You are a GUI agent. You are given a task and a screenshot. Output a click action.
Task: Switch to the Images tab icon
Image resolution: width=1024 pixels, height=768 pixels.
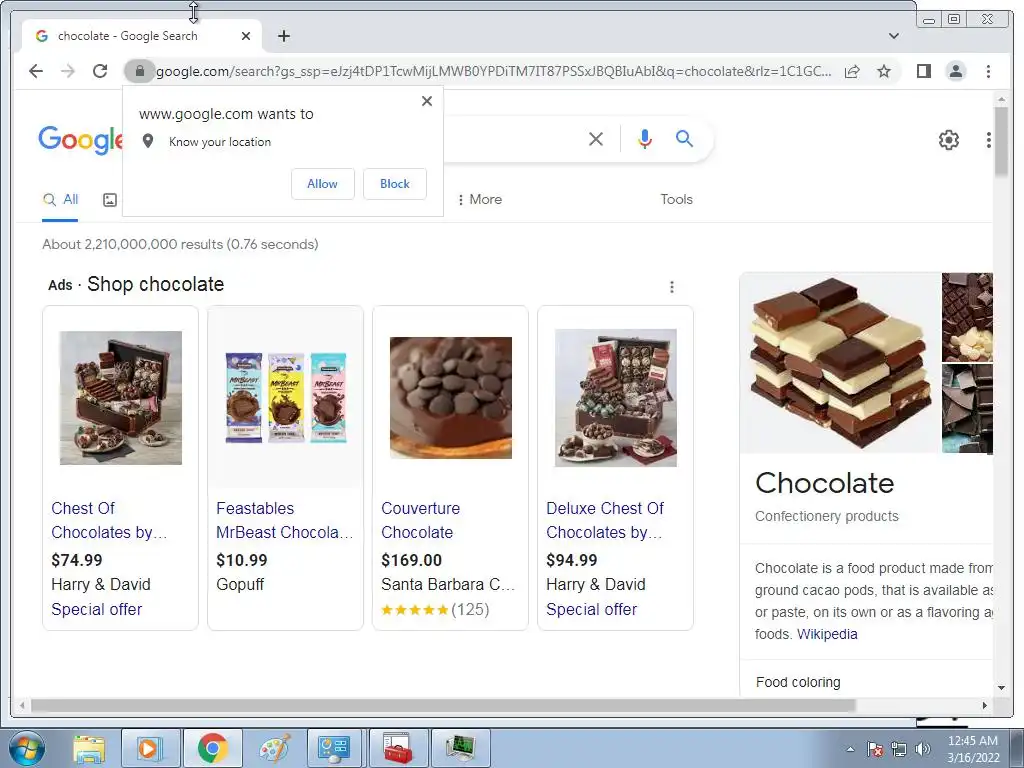[110, 200]
